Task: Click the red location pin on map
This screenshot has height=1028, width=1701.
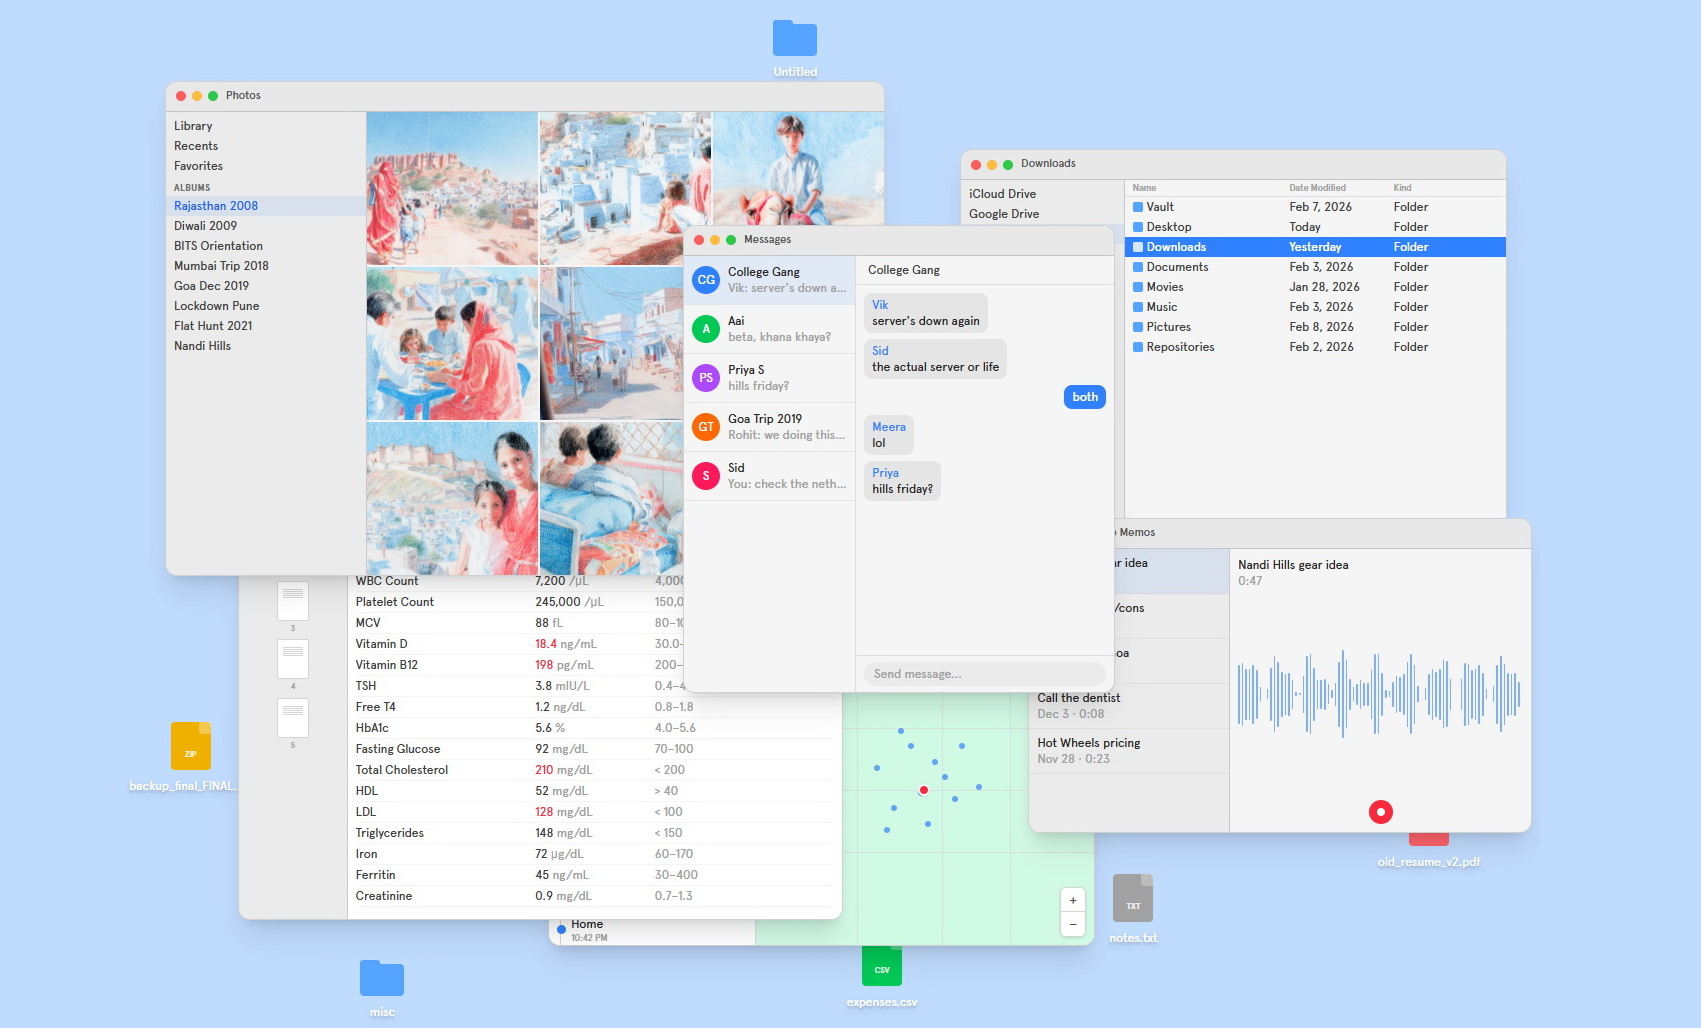Action: click(923, 790)
